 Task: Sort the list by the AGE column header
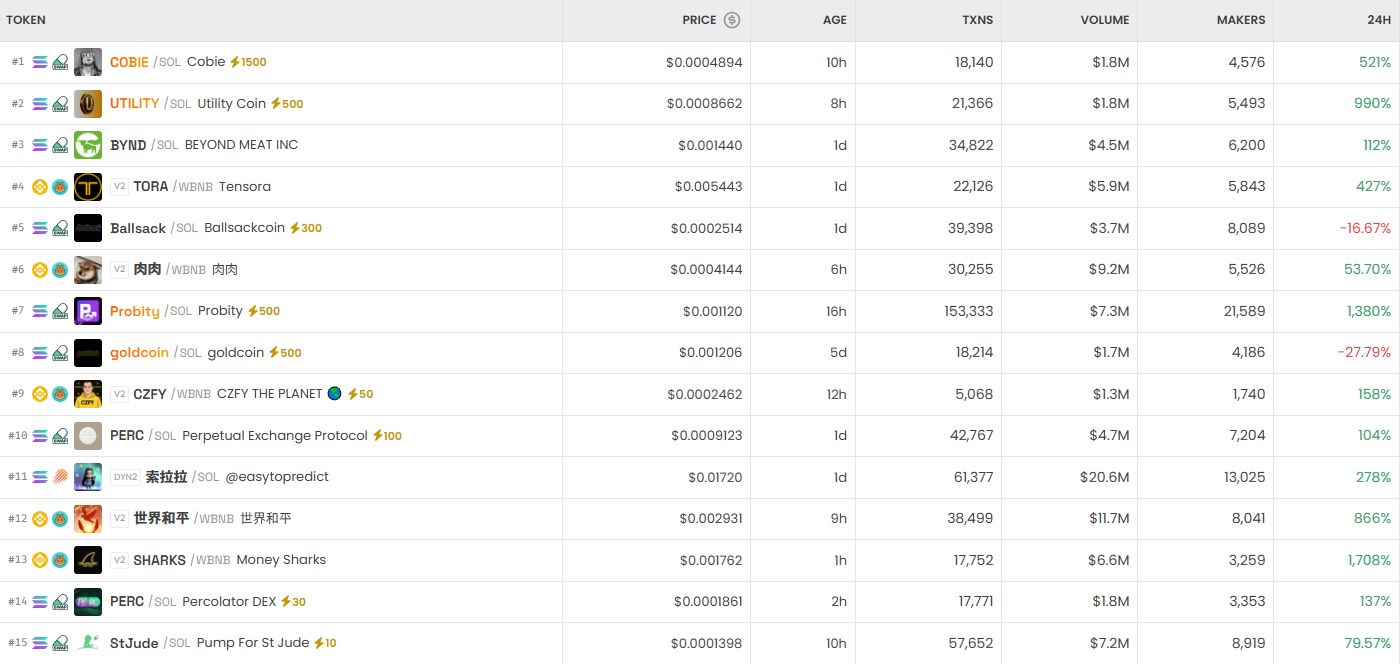click(833, 20)
